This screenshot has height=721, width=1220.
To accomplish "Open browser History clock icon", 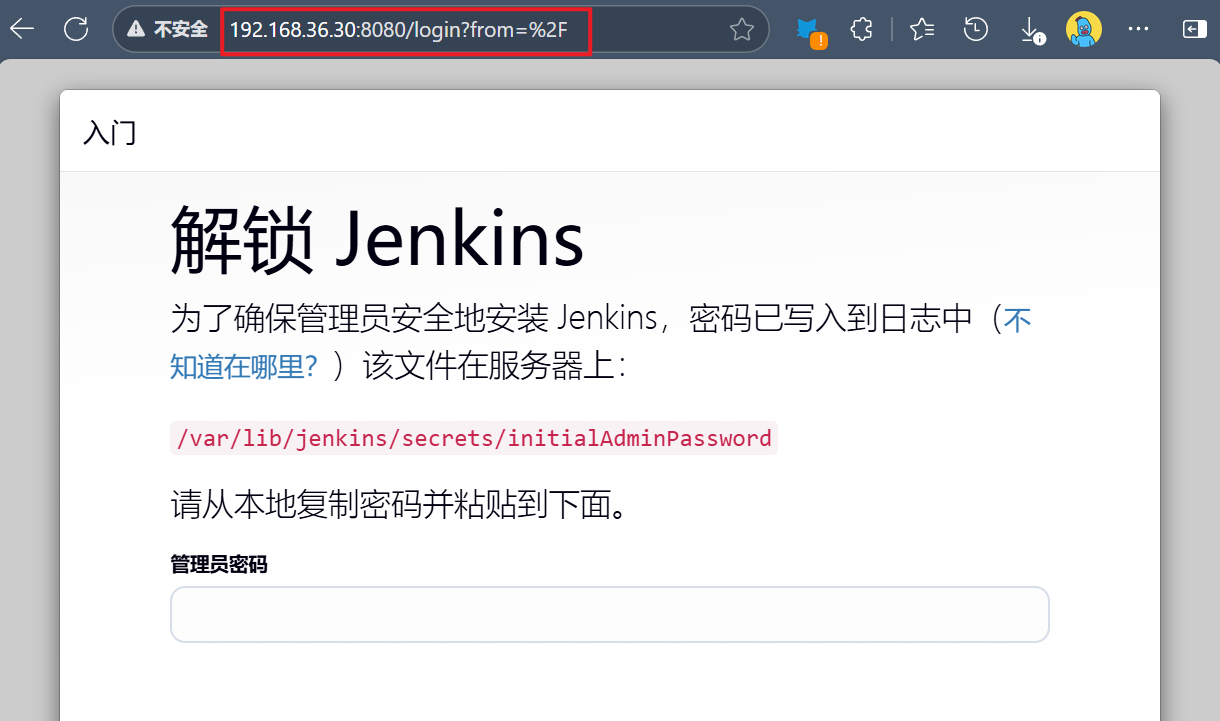I will click(976, 30).
